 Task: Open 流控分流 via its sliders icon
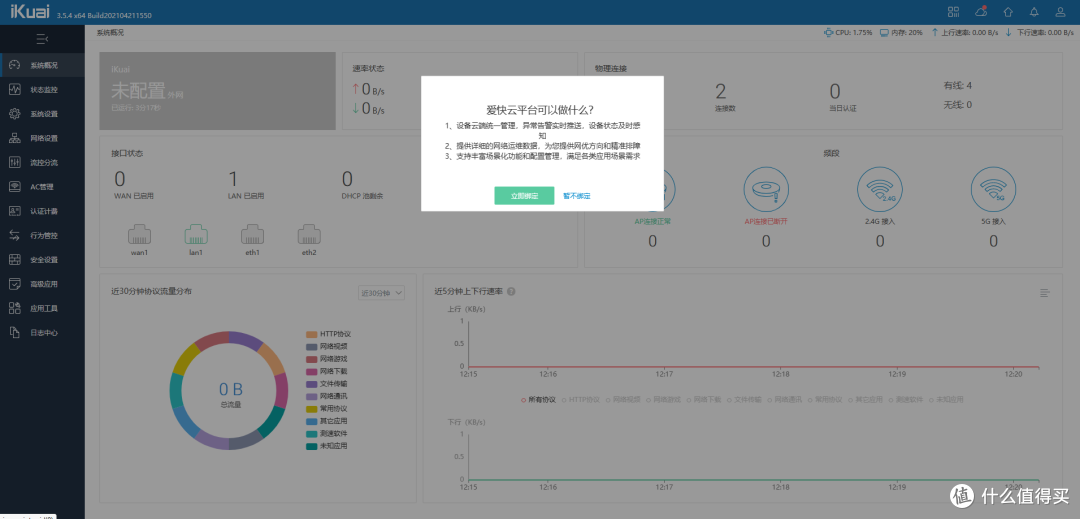[14, 162]
